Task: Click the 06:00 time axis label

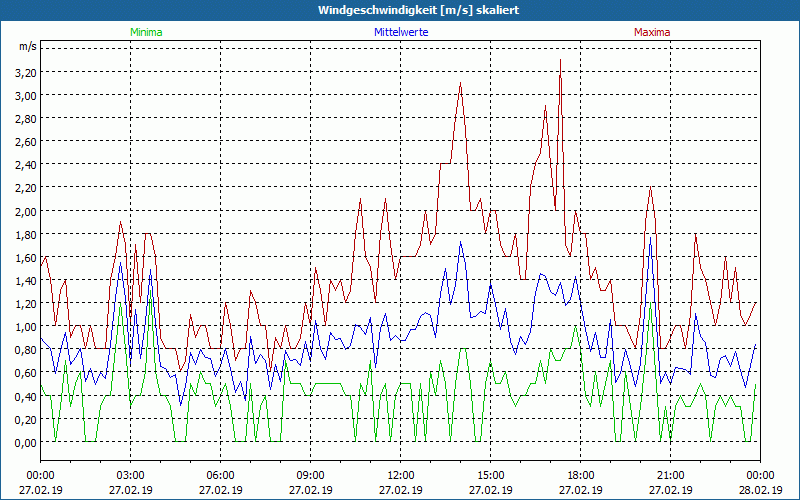Action: point(220,476)
